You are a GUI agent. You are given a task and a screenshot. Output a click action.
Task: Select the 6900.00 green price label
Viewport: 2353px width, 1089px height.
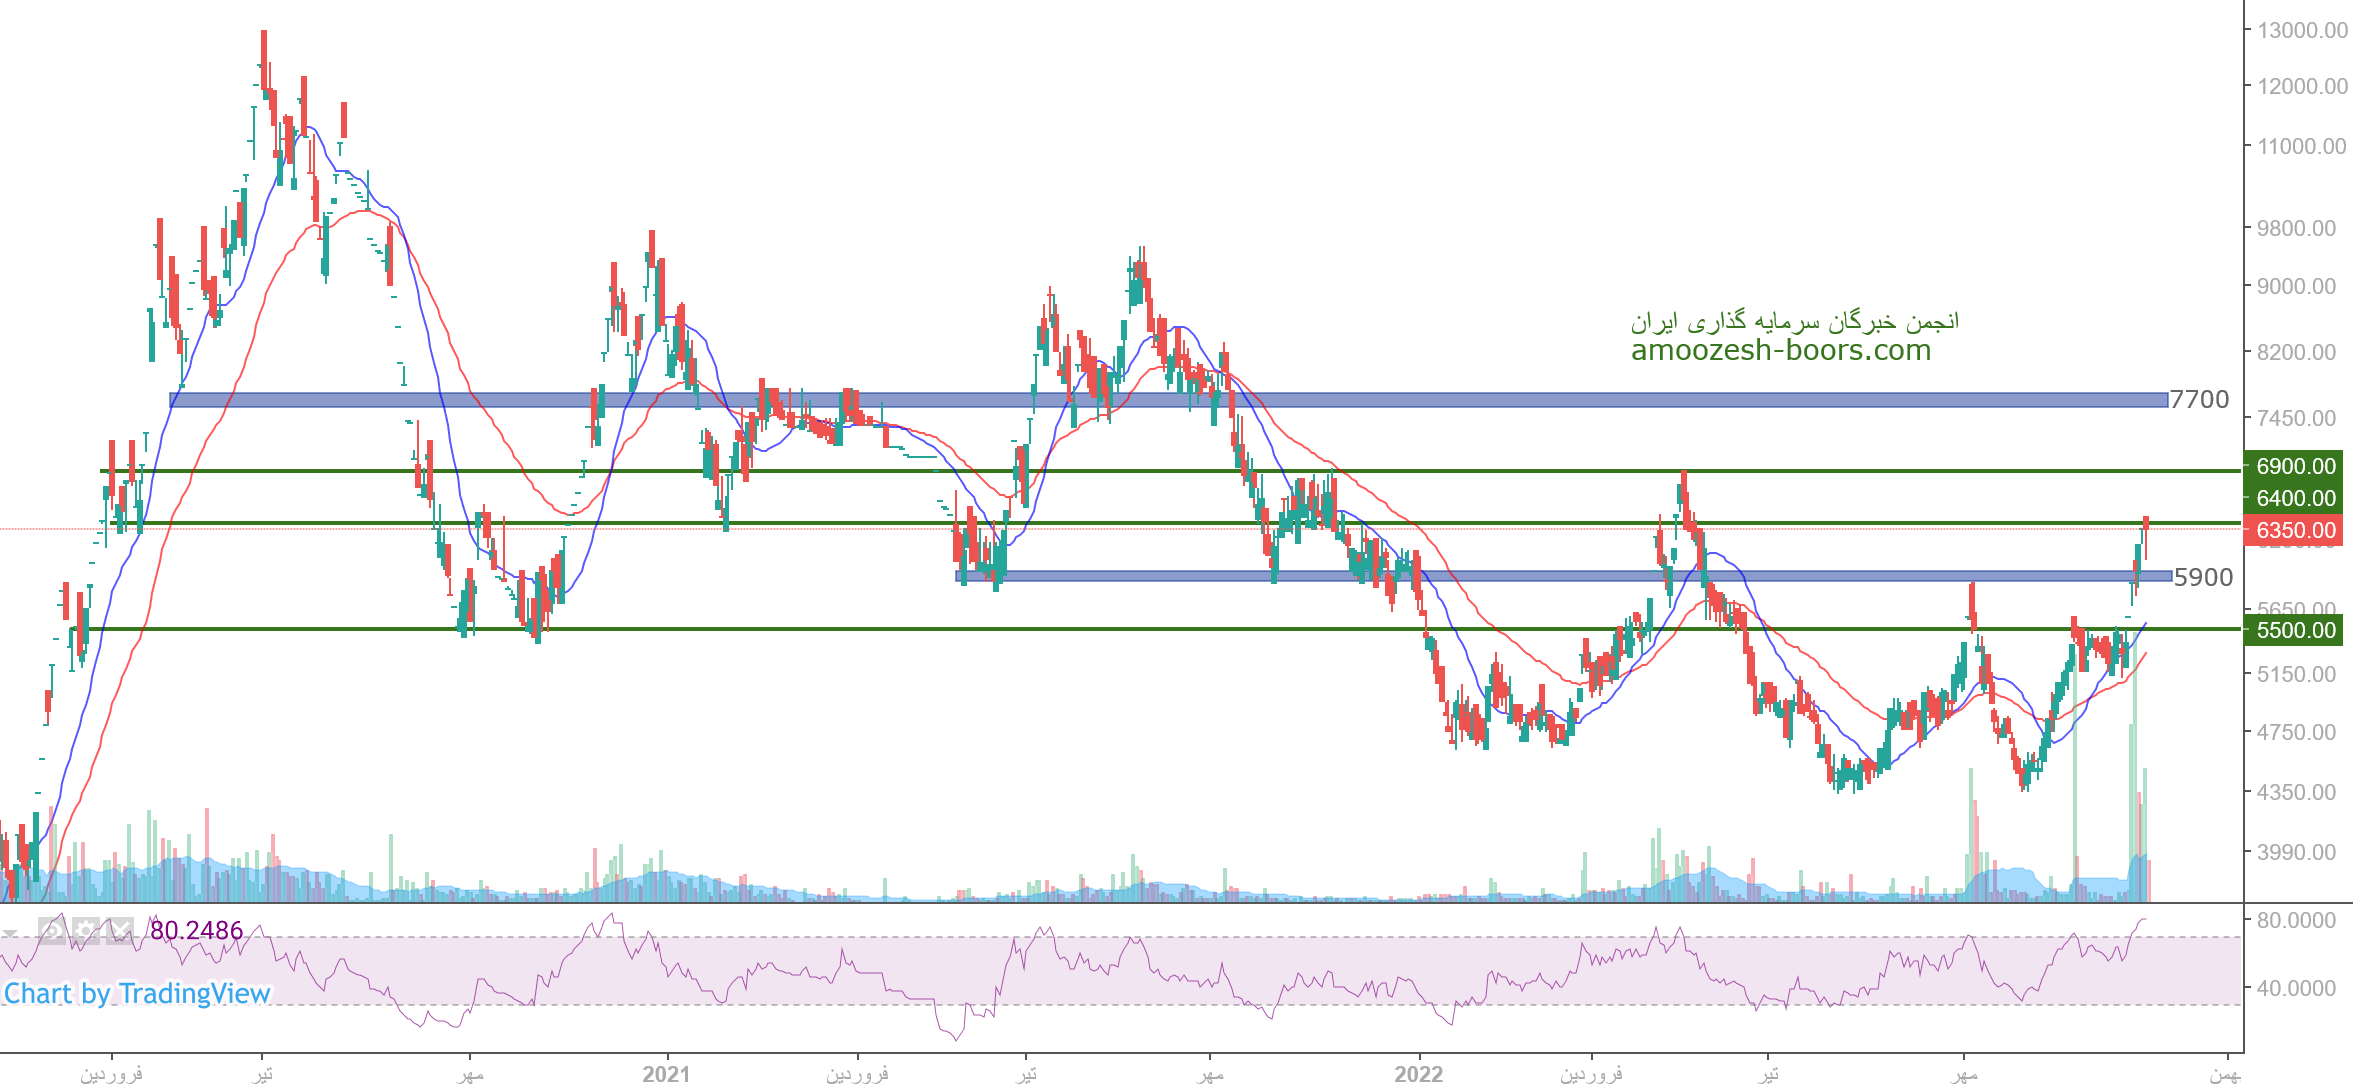coord(2296,466)
